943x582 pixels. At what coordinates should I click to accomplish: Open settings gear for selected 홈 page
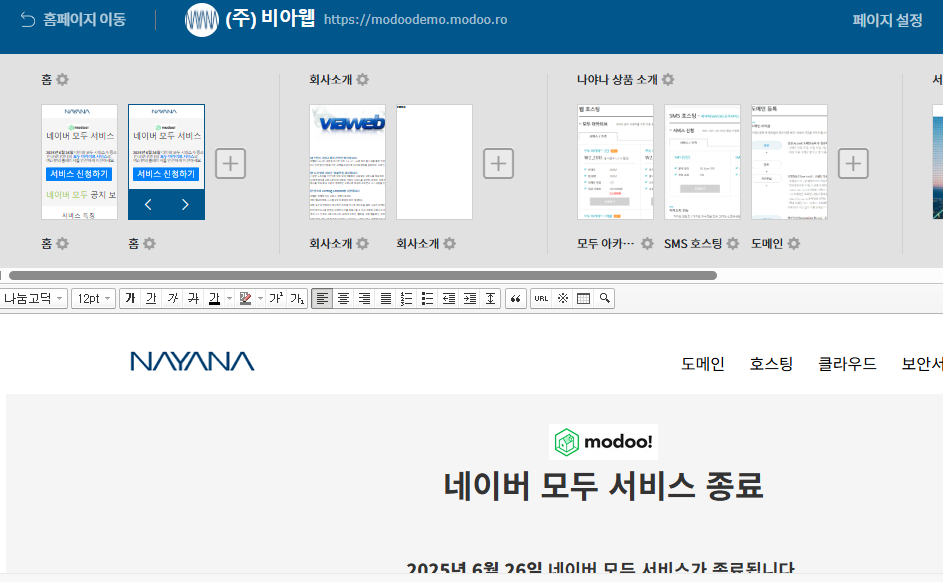click(x=149, y=244)
